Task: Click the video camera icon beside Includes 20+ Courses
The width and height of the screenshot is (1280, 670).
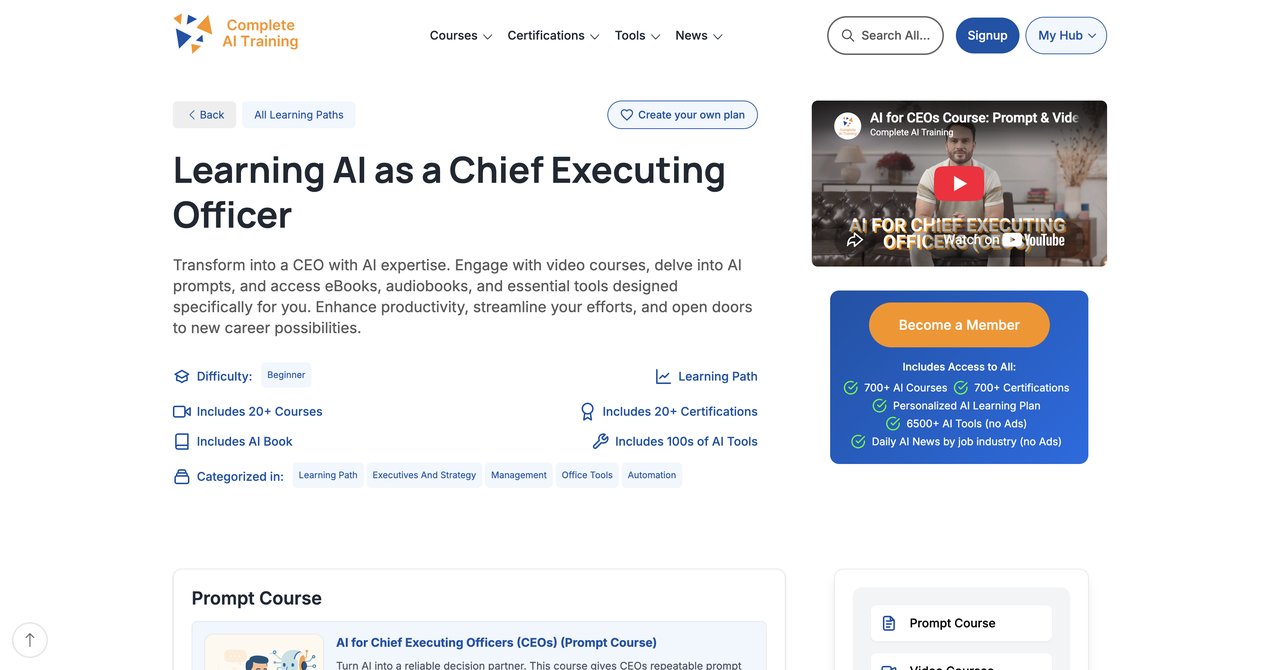Action: [182, 412]
